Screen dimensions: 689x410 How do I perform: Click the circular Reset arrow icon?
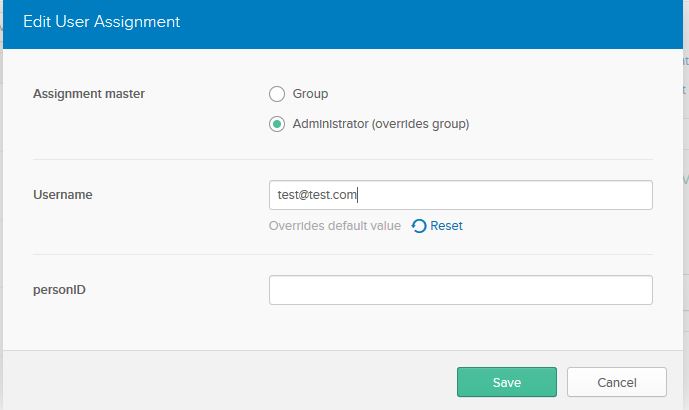pos(420,226)
